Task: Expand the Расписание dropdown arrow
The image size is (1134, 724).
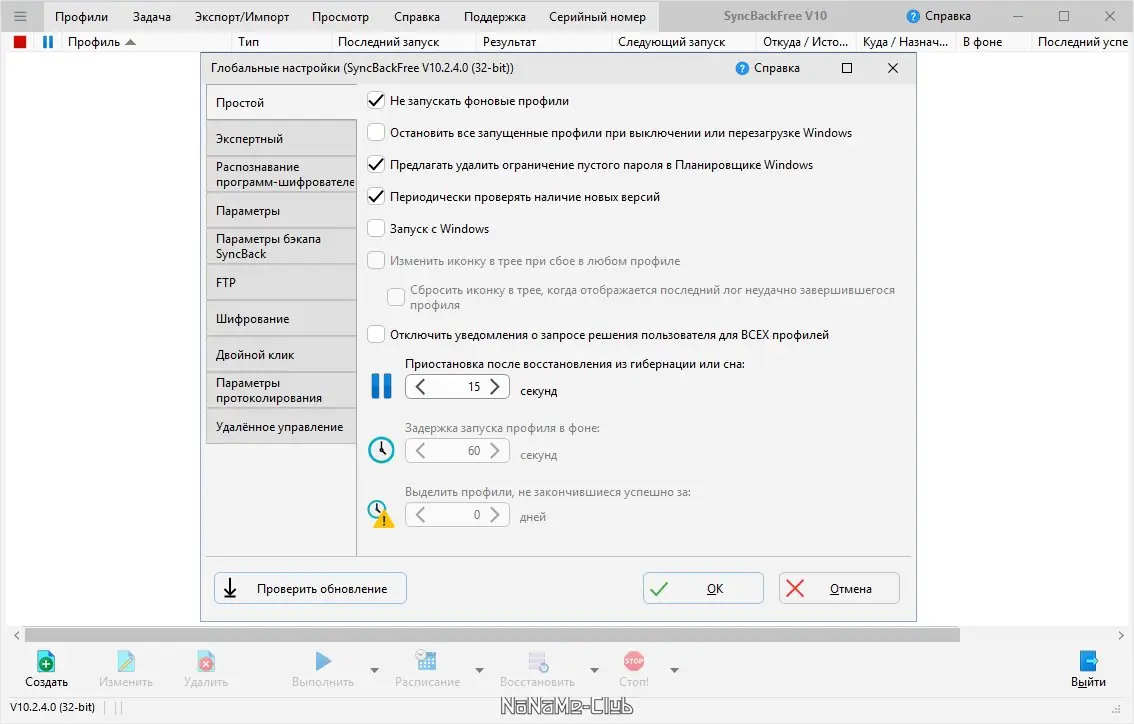Action: click(479, 670)
